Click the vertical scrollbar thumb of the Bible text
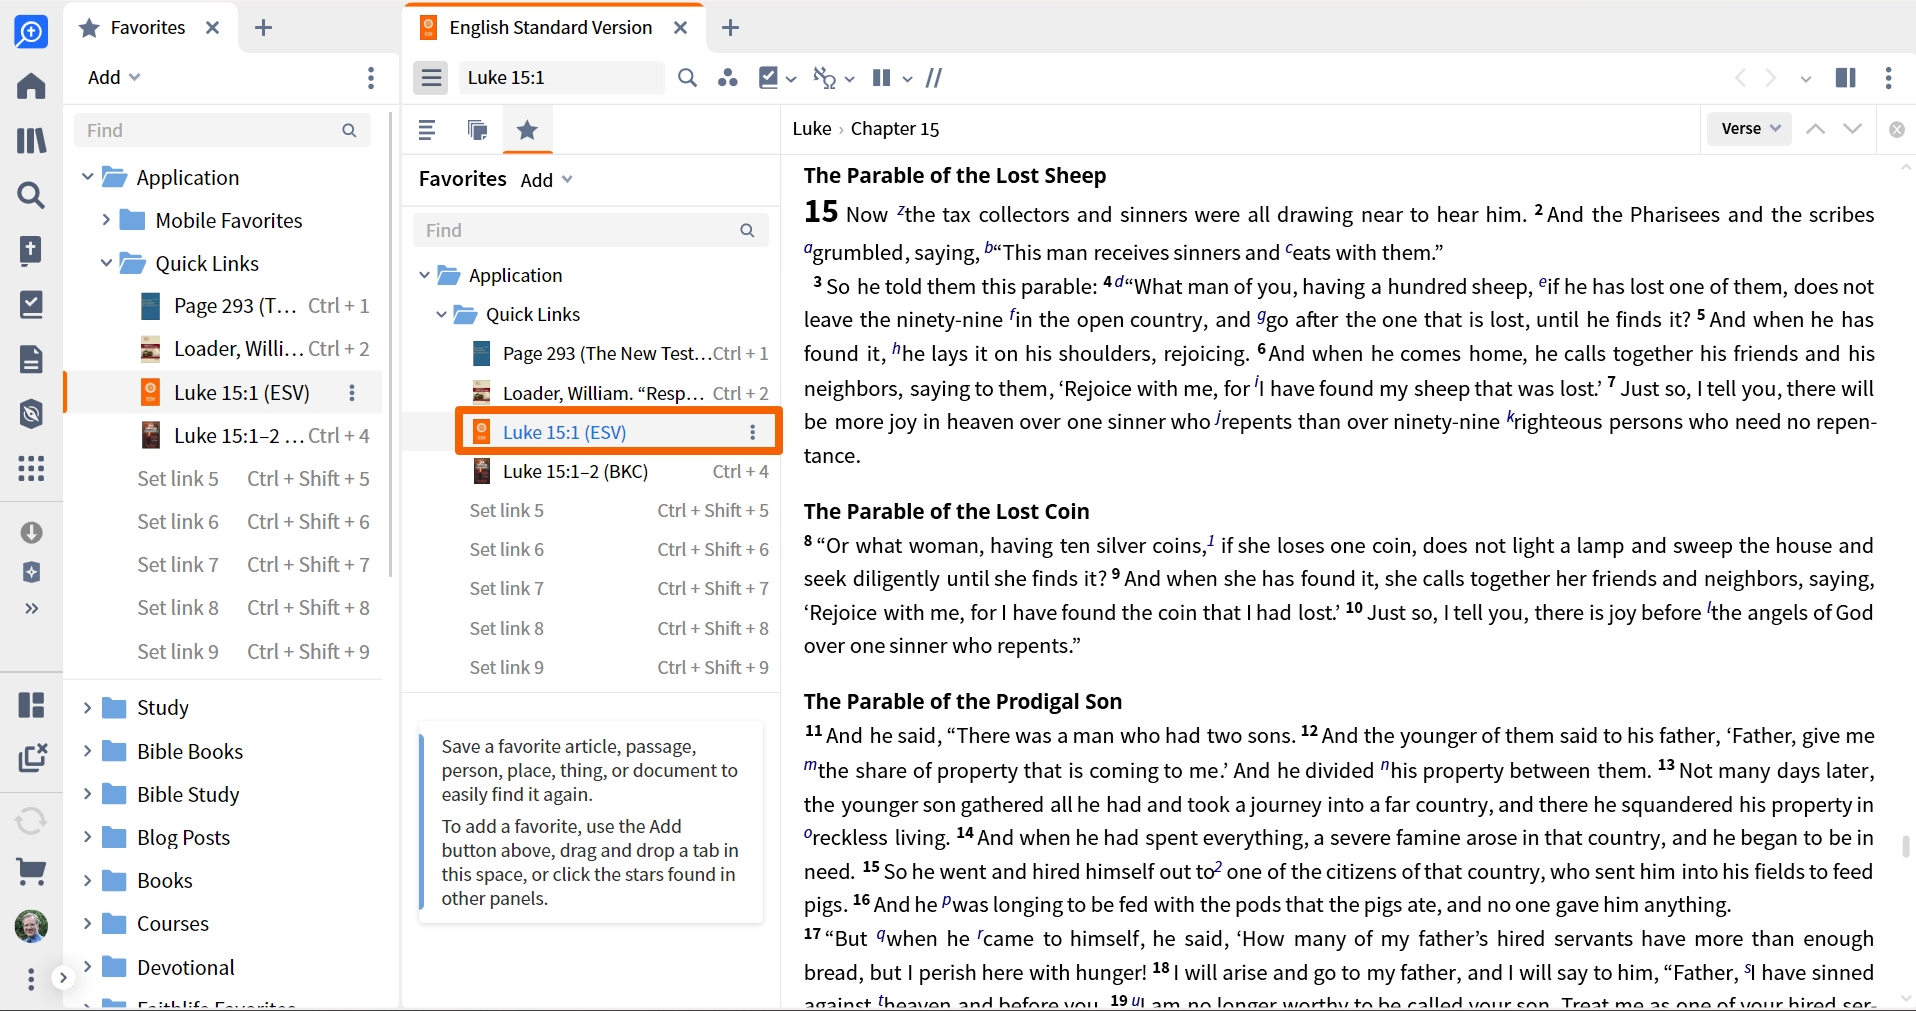Screen dimensions: 1916x1011 pos(1906,847)
